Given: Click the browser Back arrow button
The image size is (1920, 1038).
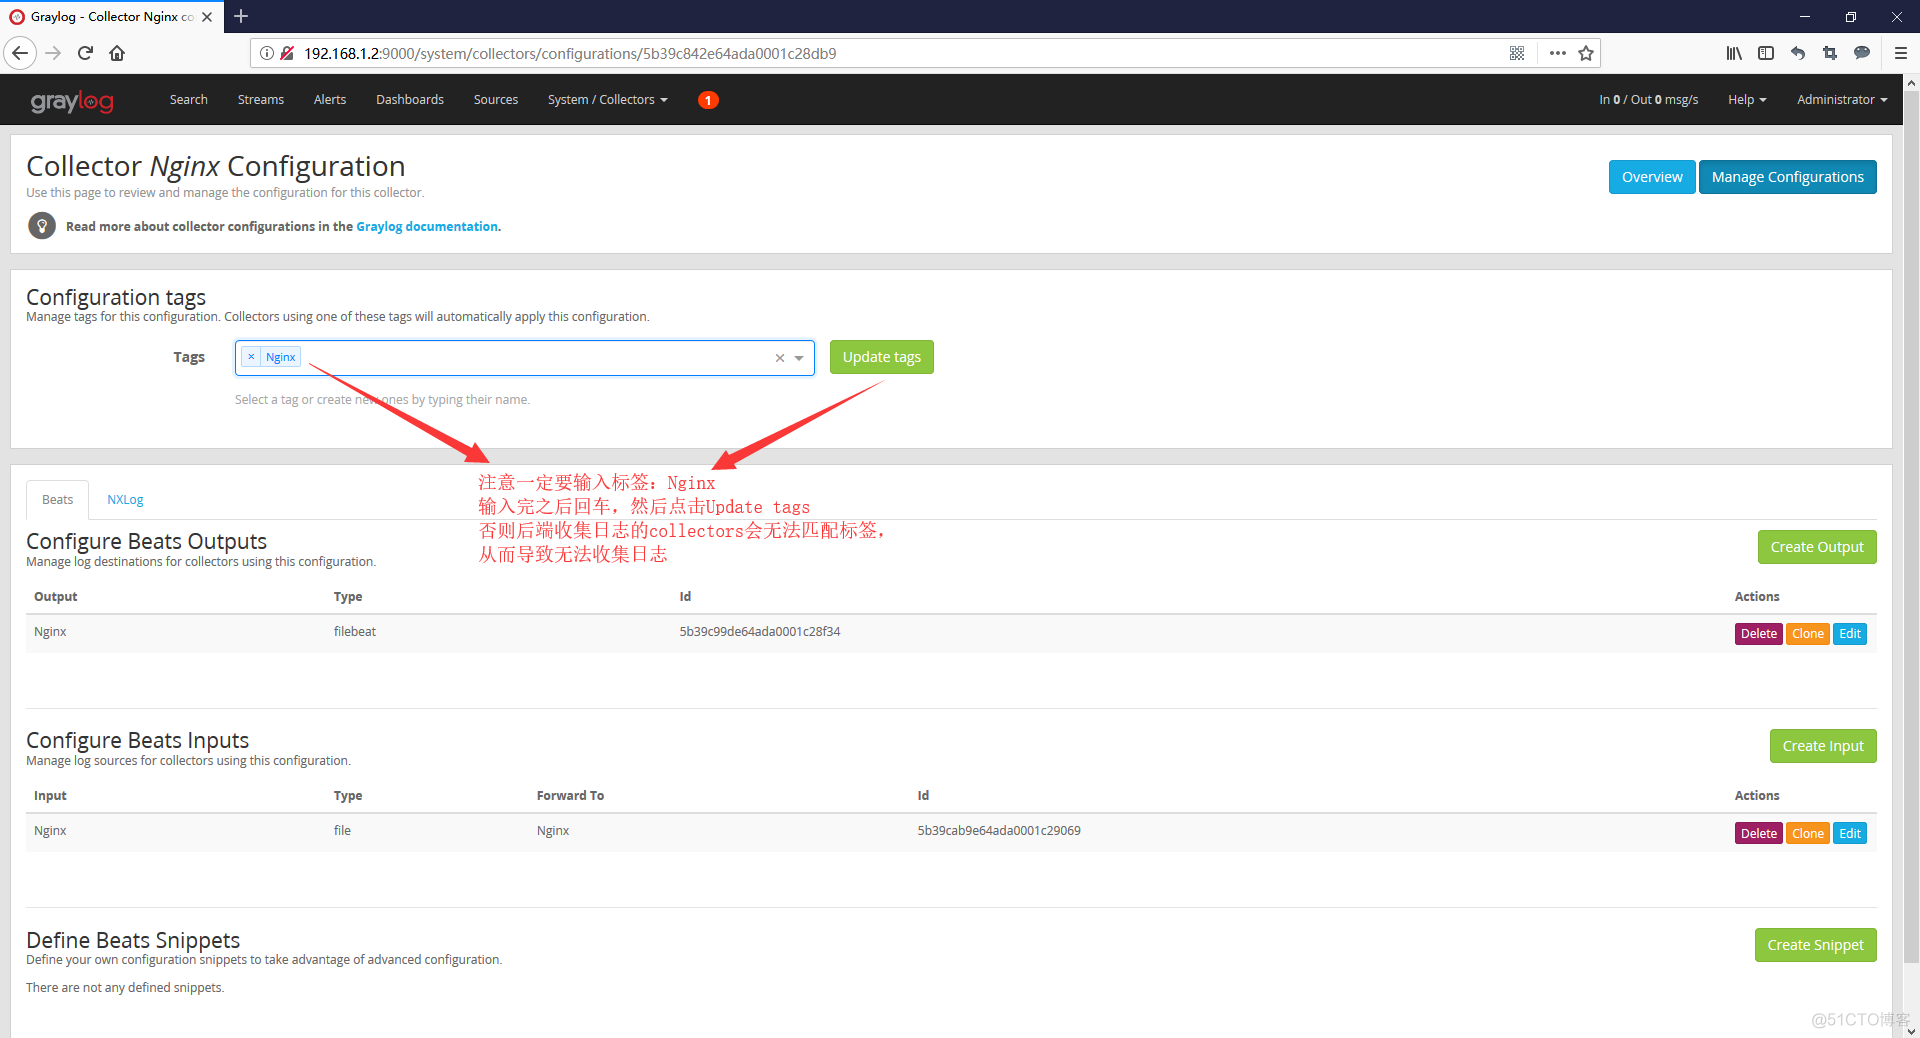Looking at the screenshot, I should pos(20,53).
